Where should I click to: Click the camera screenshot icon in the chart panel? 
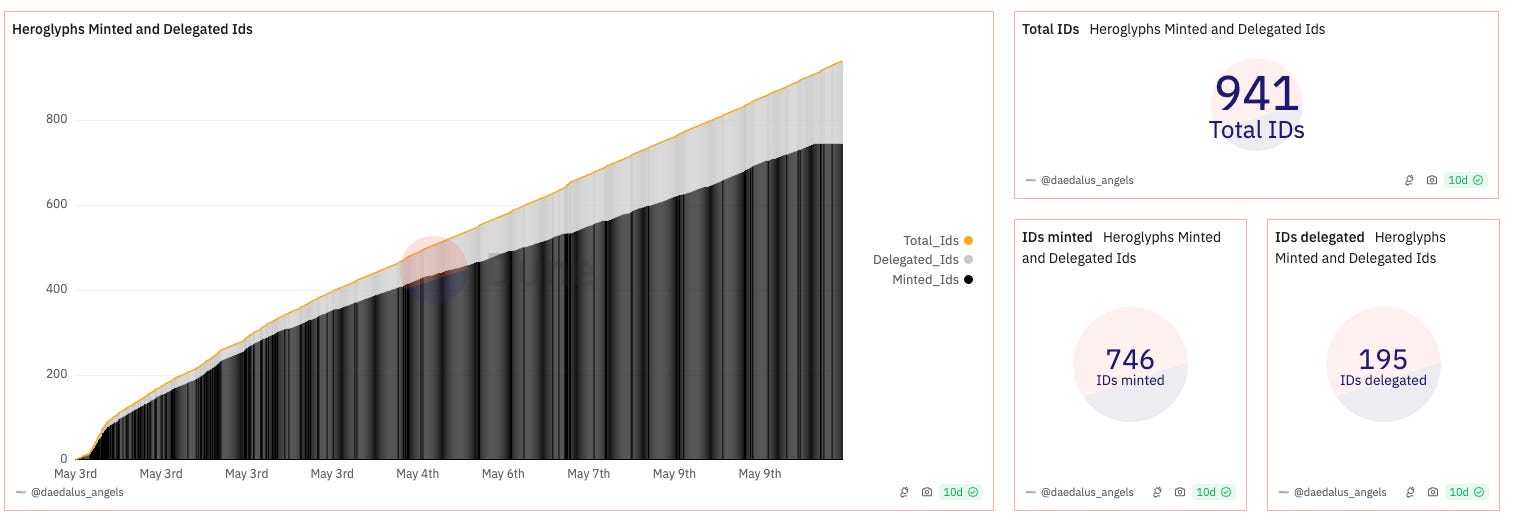coord(927,492)
